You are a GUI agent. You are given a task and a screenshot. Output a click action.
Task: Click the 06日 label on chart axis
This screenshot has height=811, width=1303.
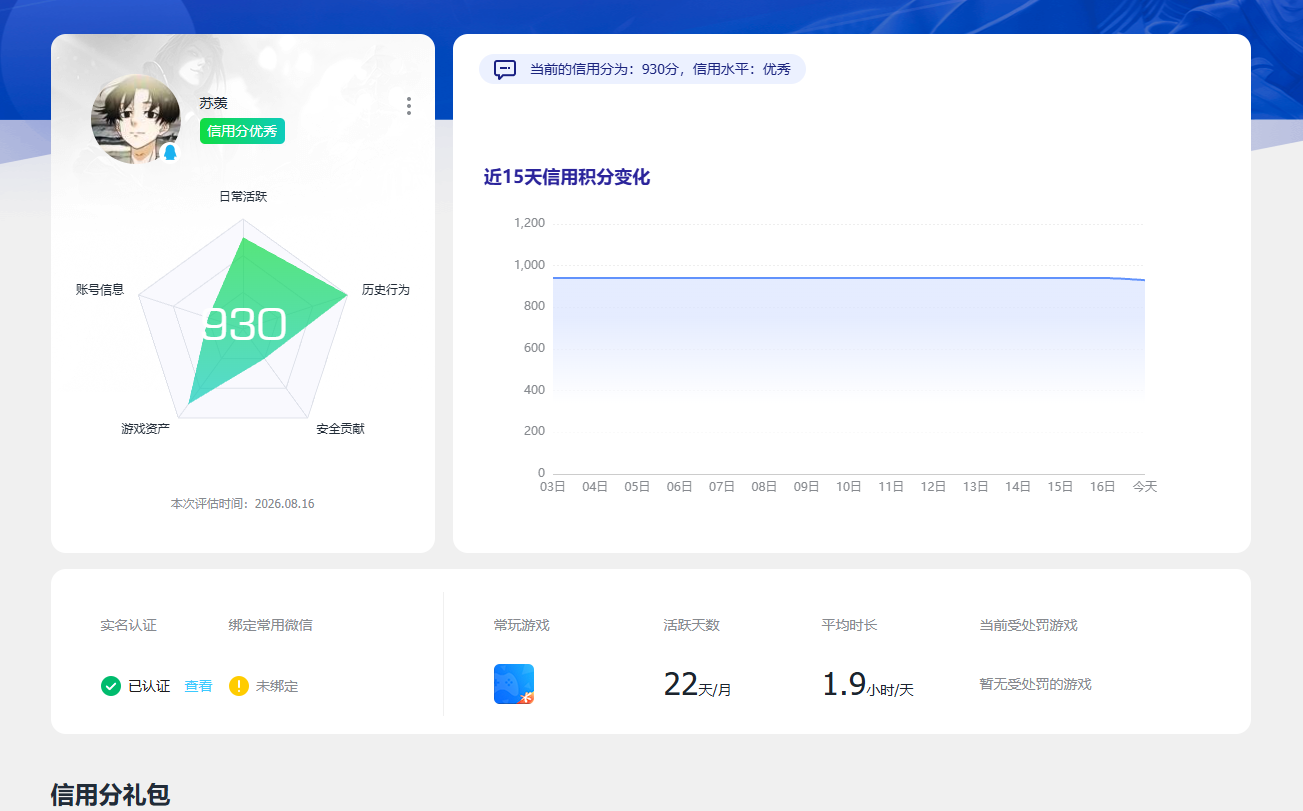click(680, 486)
